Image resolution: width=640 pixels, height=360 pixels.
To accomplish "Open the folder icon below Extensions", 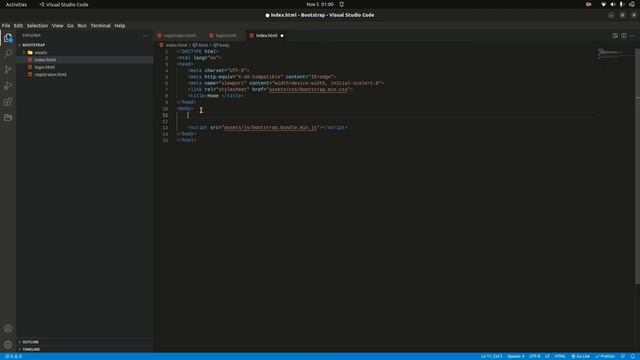I will click(x=8, y=118).
